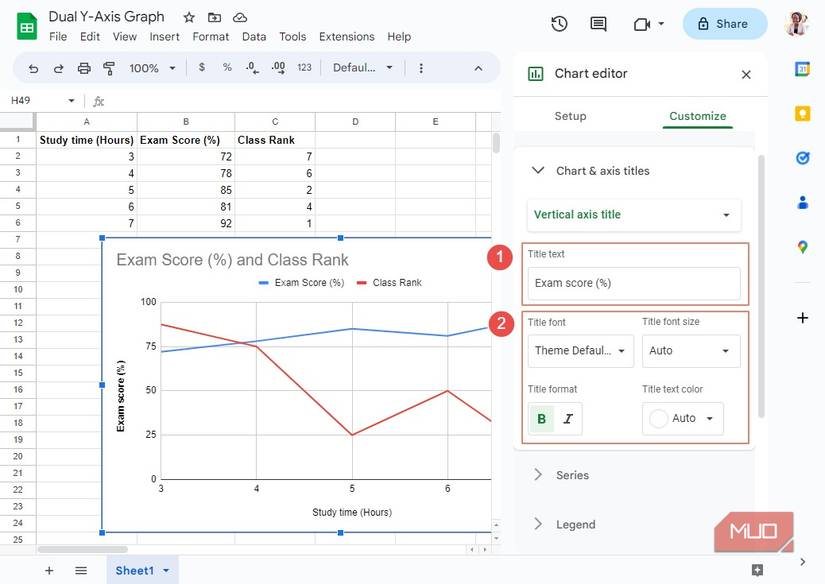Open the Title text color picker
The height and width of the screenshot is (584, 825).
click(x=683, y=418)
